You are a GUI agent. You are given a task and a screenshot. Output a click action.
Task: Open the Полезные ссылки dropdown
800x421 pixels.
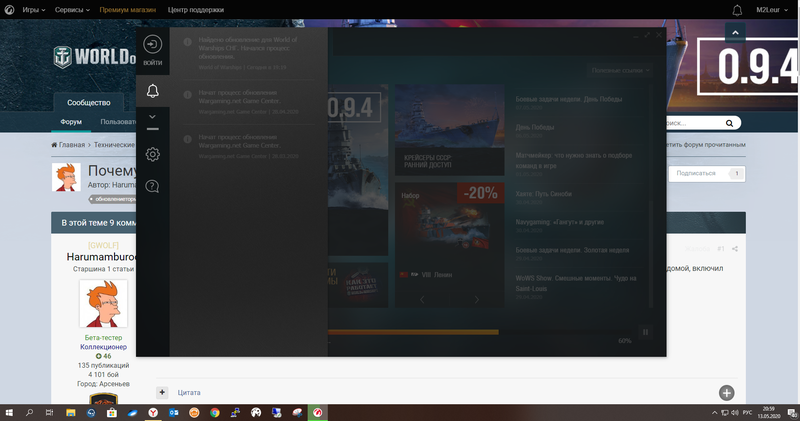[620, 70]
